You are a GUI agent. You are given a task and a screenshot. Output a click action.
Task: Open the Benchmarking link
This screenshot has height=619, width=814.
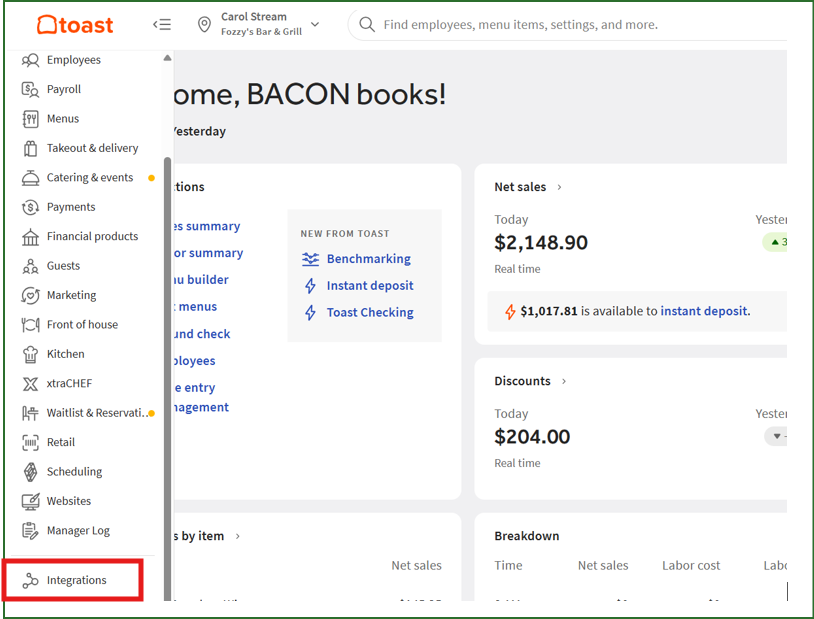[x=369, y=259]
